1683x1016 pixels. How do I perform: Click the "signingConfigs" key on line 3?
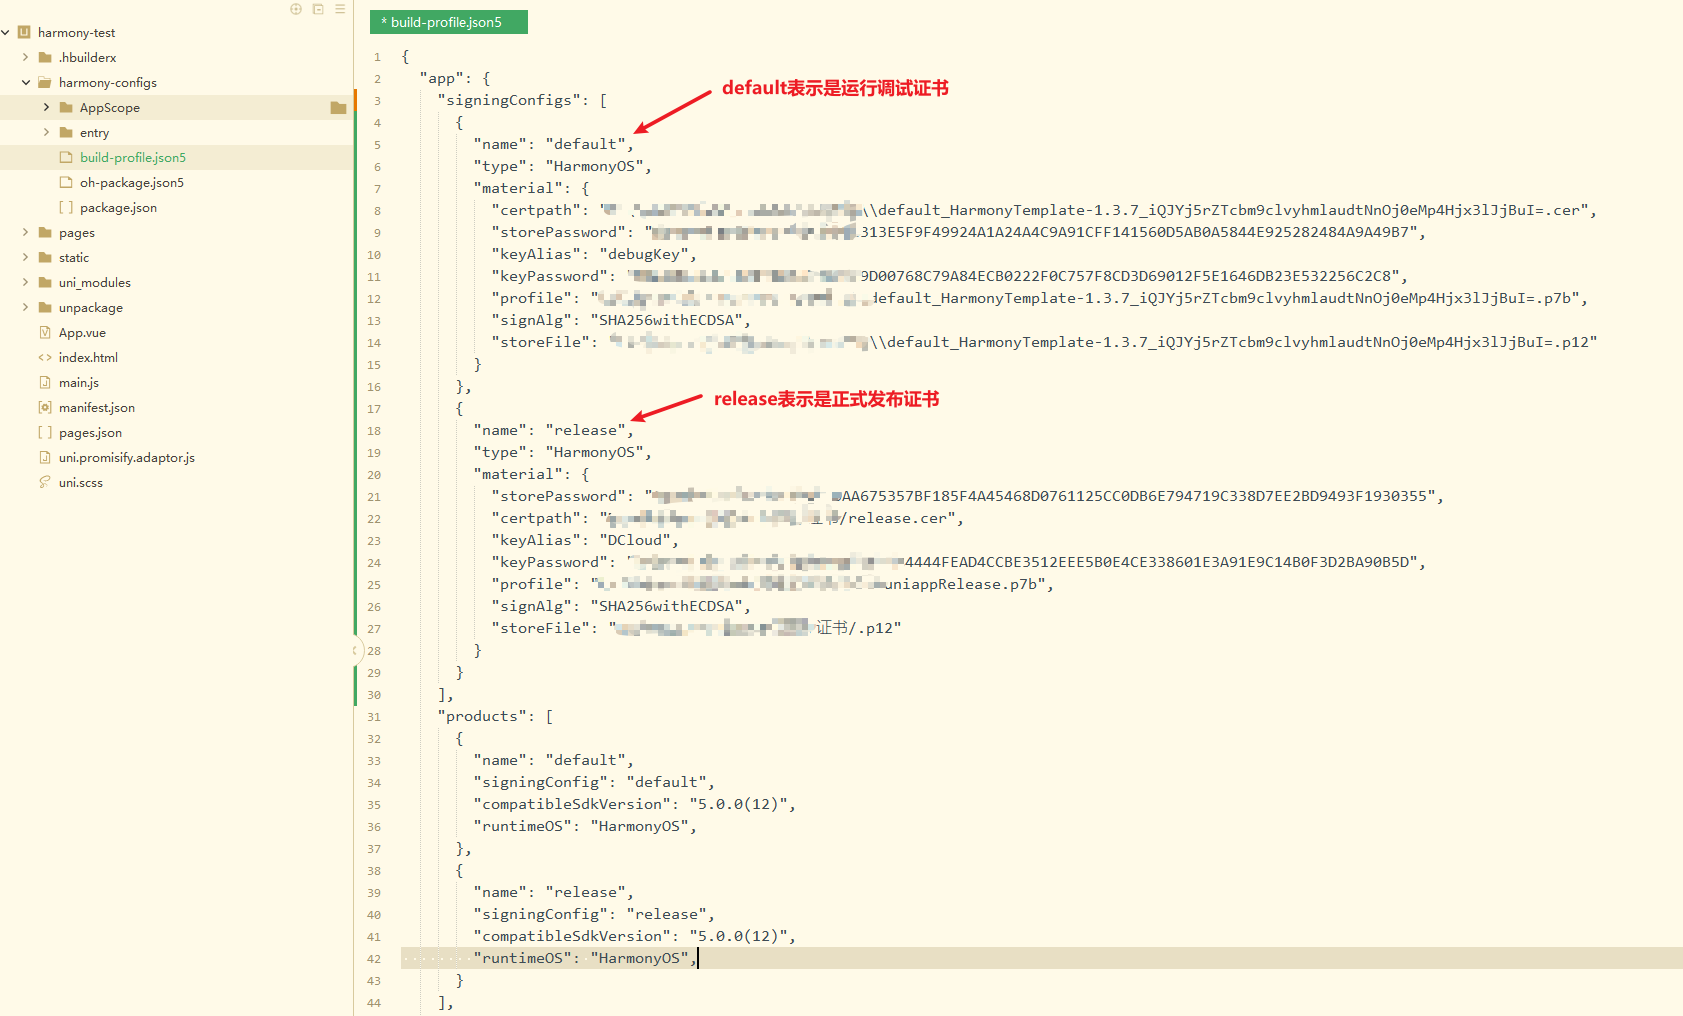click(x=510, y=100)
